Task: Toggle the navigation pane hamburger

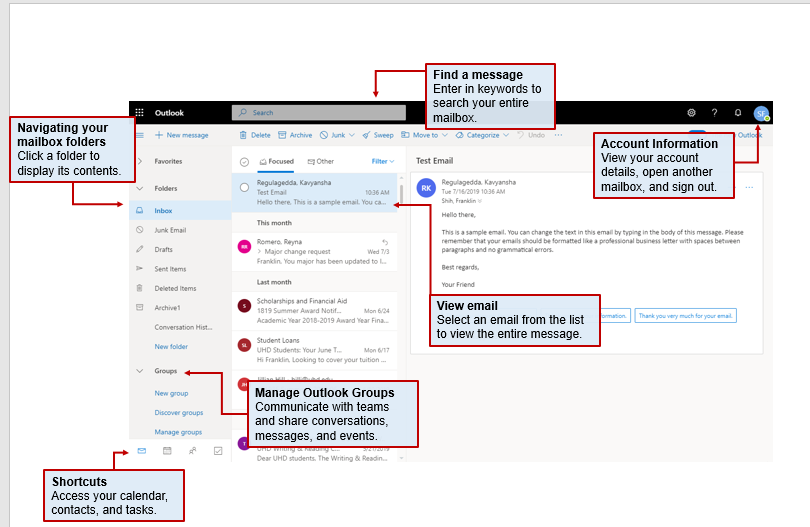Action: [140, 135]
